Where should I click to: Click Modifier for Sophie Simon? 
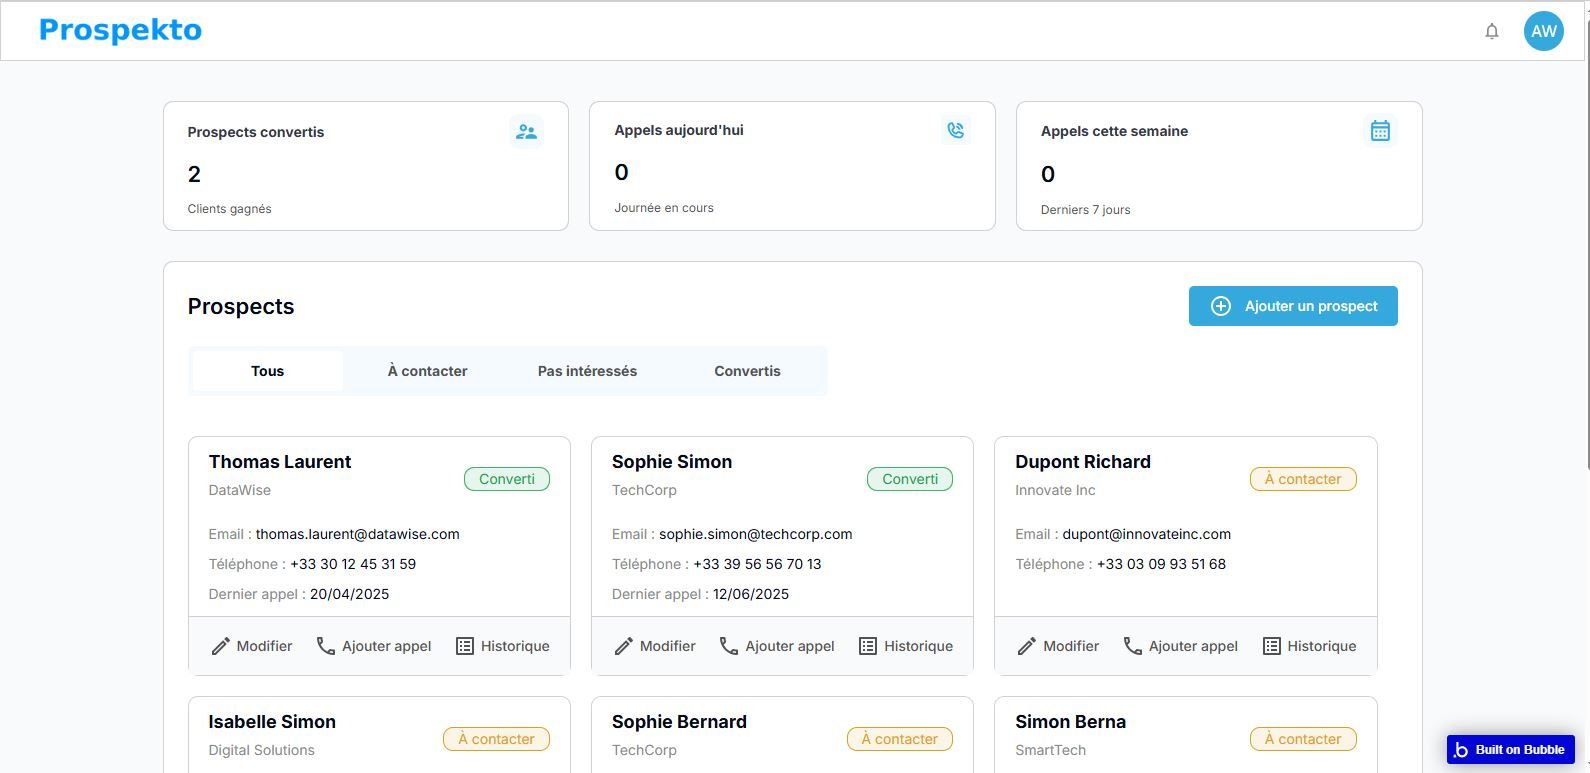click(667, 646)
